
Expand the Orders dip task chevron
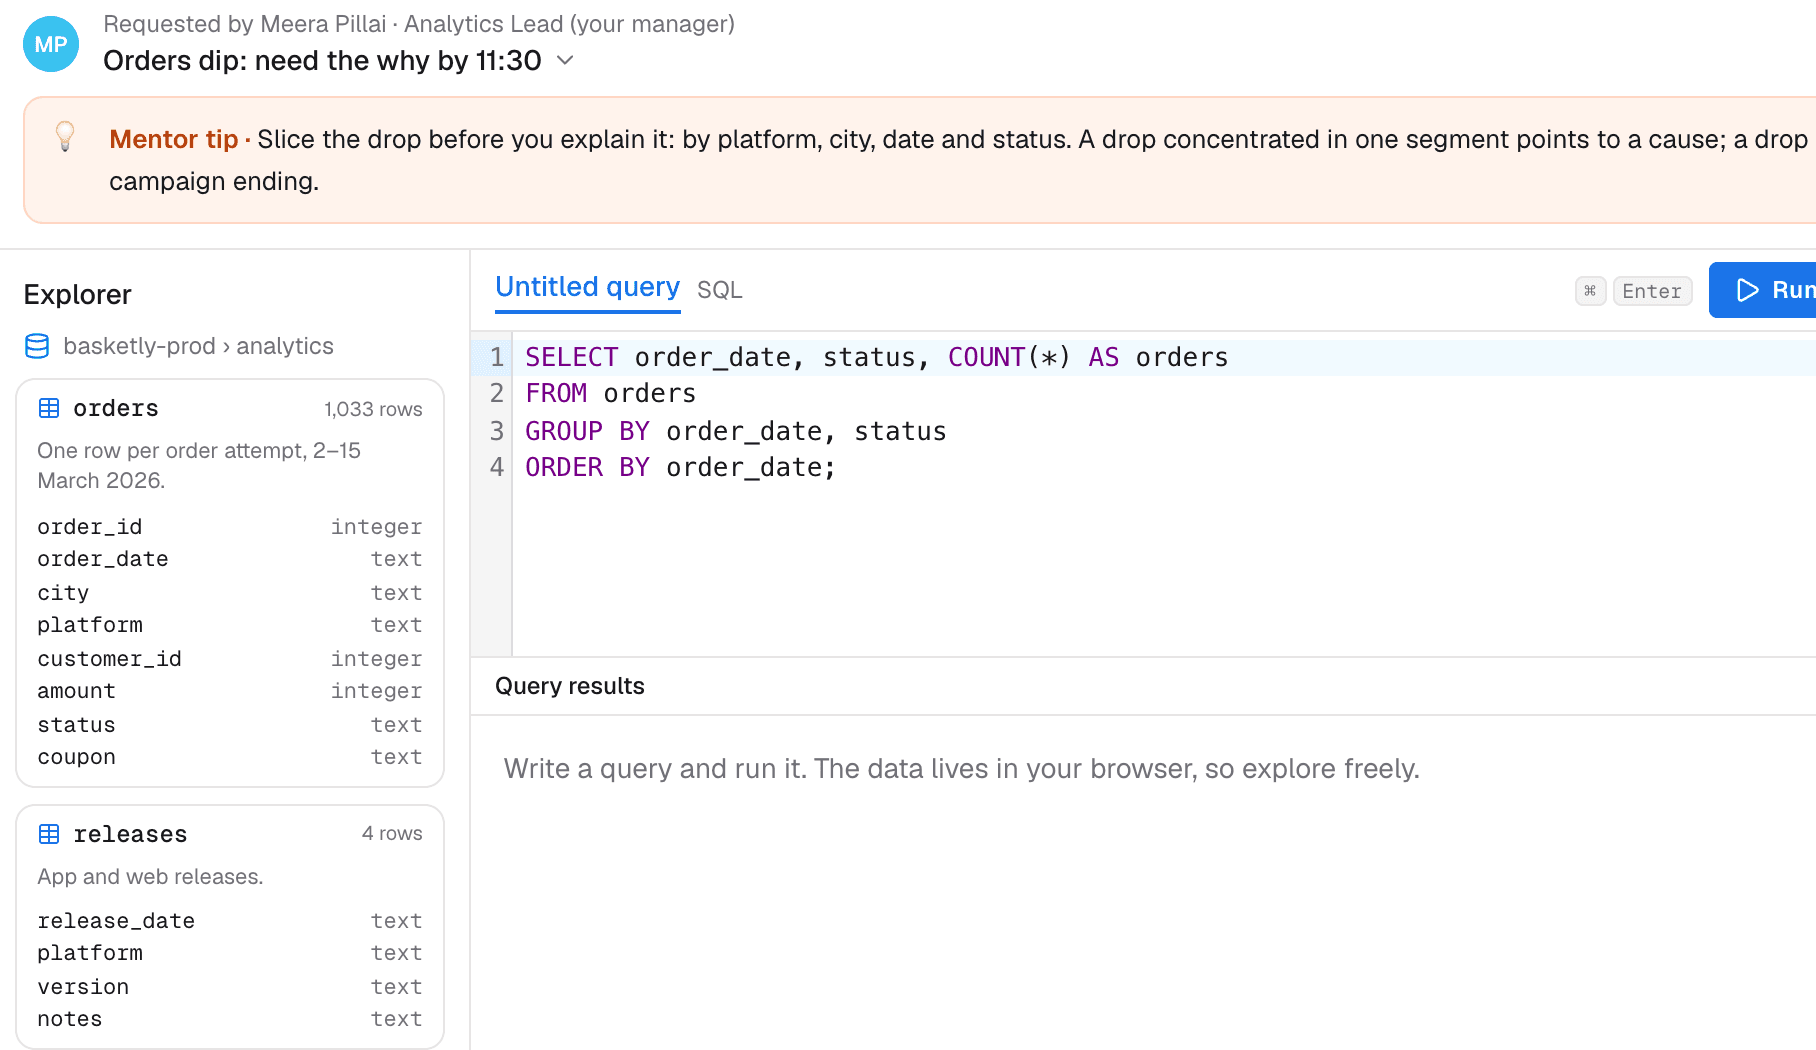(x=565, y=60)
